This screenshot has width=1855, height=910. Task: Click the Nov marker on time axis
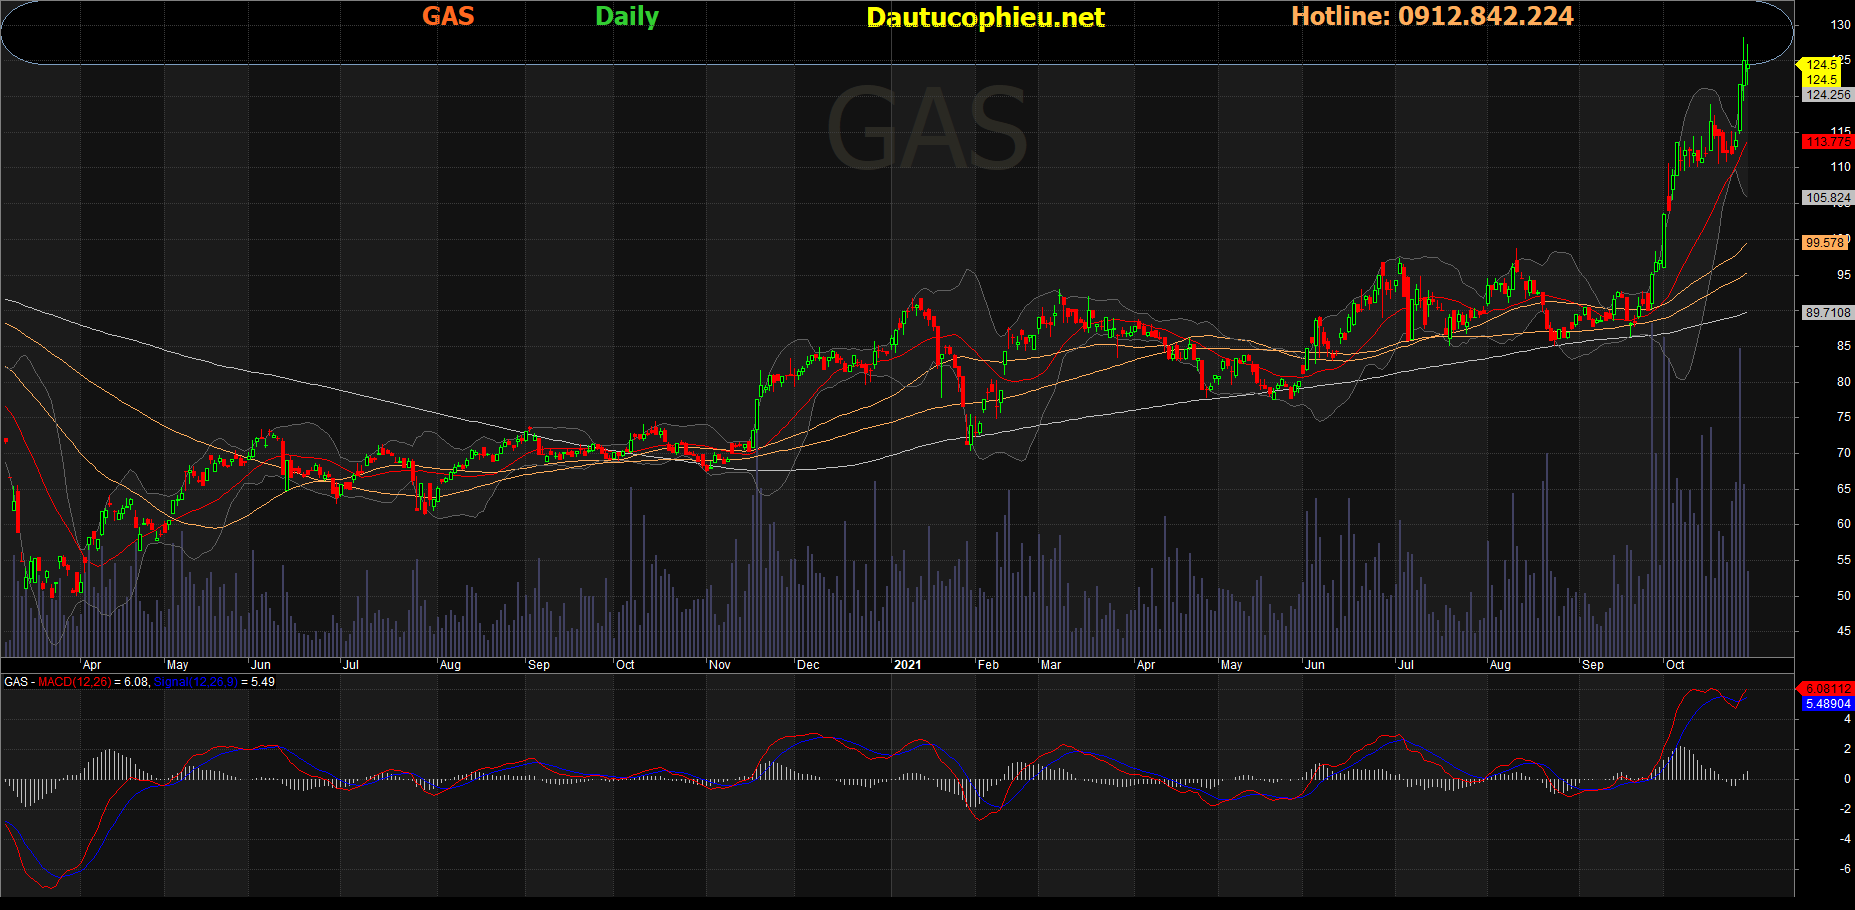(720, 665)
